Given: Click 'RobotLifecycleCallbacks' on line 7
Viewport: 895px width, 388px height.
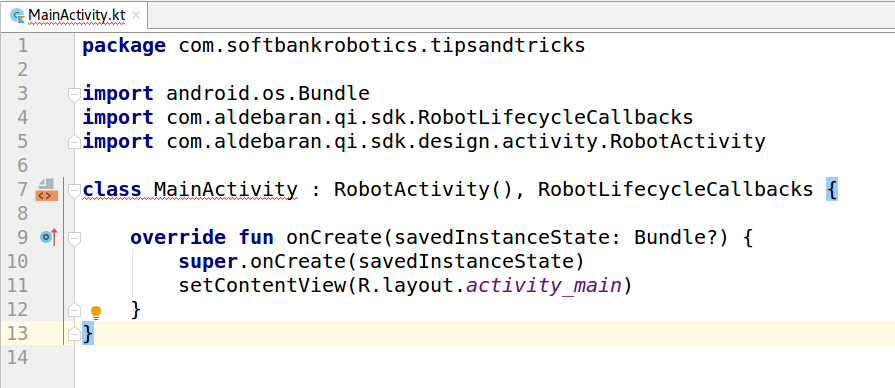Looking at the screenshot, I should click(675, 189).
